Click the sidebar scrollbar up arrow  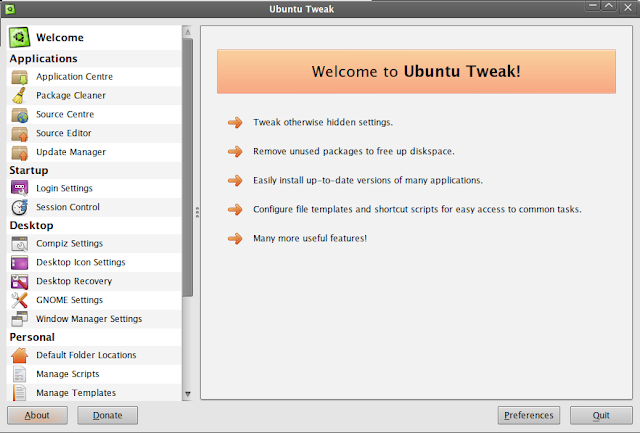[188, 32]
